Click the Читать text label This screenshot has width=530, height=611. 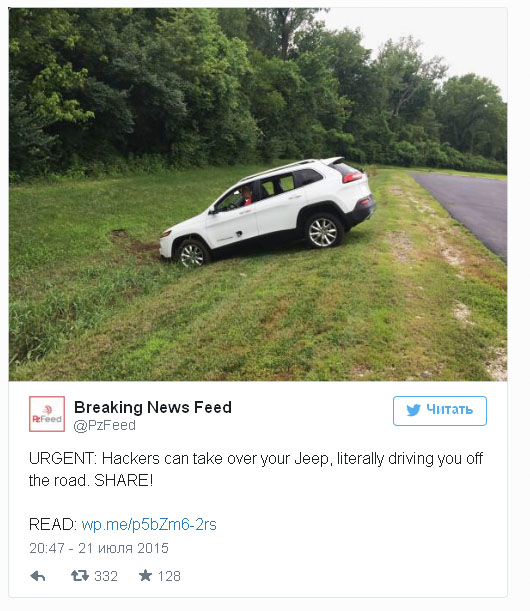pos(449,410)
